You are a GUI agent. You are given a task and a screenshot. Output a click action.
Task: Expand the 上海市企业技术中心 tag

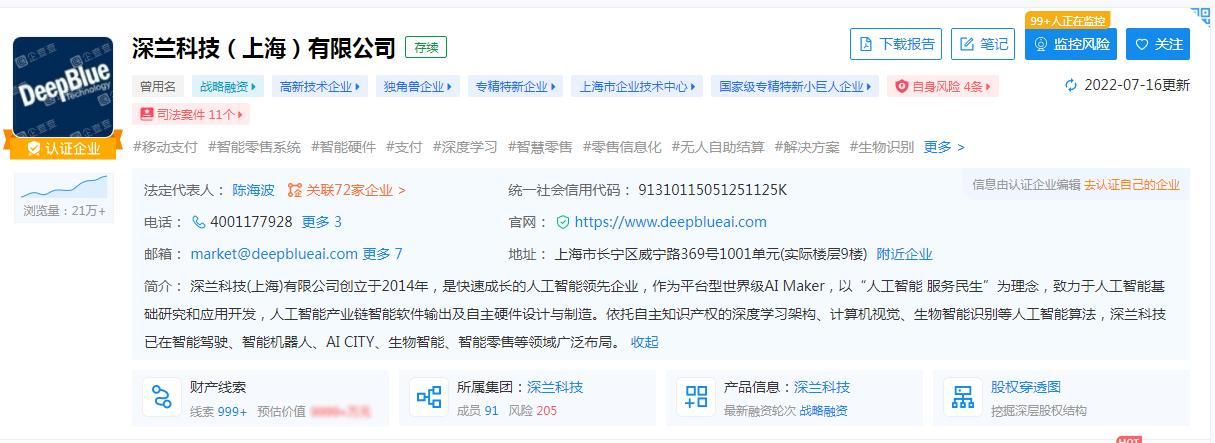pos(637,86)
